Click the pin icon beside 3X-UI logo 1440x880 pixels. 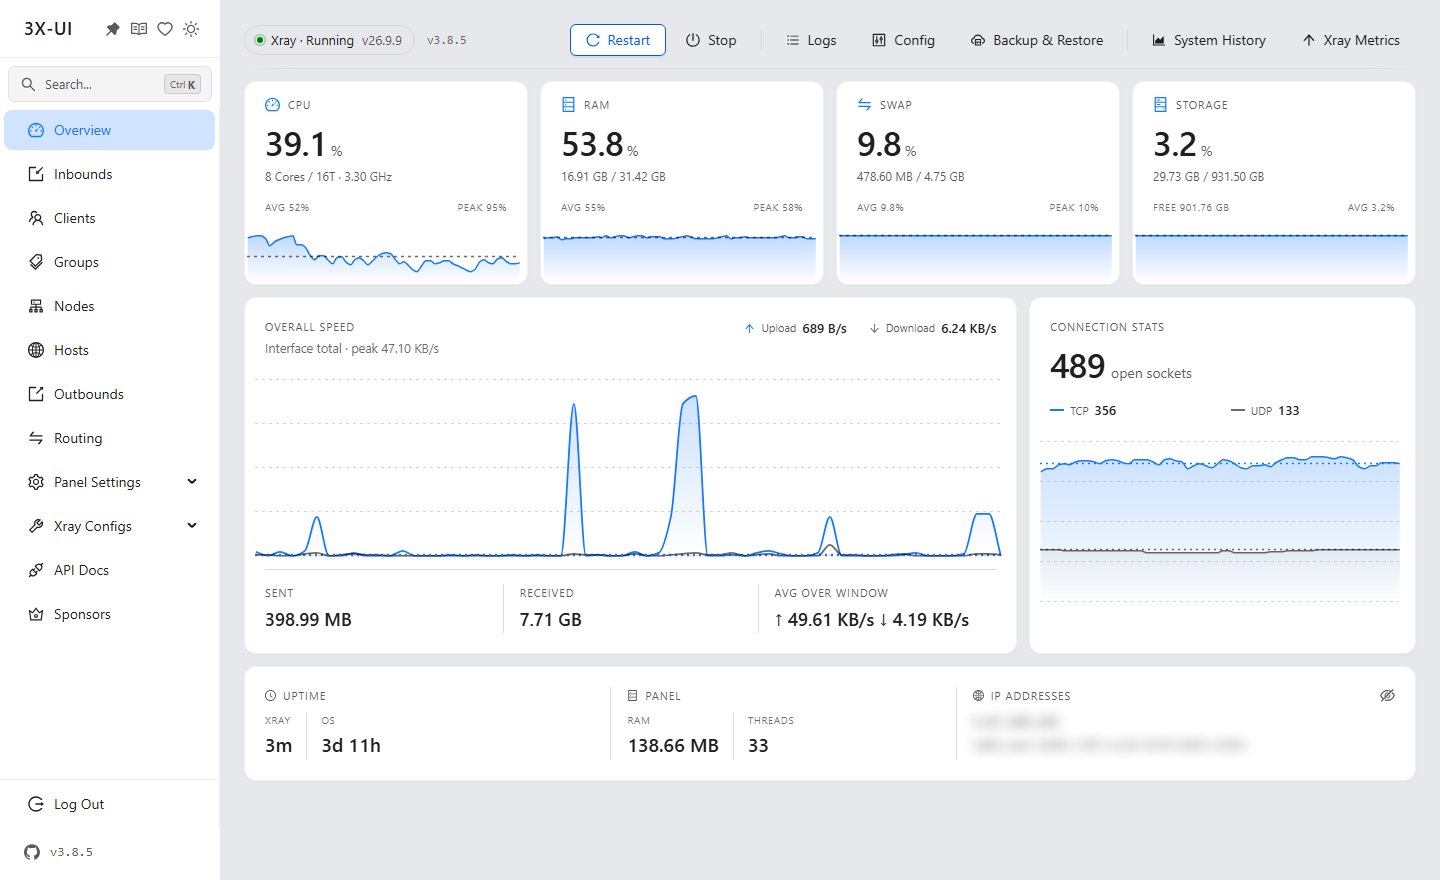pyautogui.click(x=113, y=29)
